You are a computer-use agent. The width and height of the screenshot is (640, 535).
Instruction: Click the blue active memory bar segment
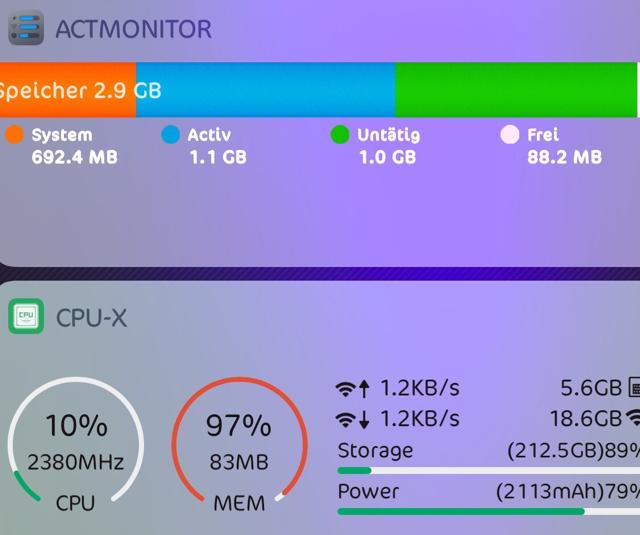[x=266, y=90]
